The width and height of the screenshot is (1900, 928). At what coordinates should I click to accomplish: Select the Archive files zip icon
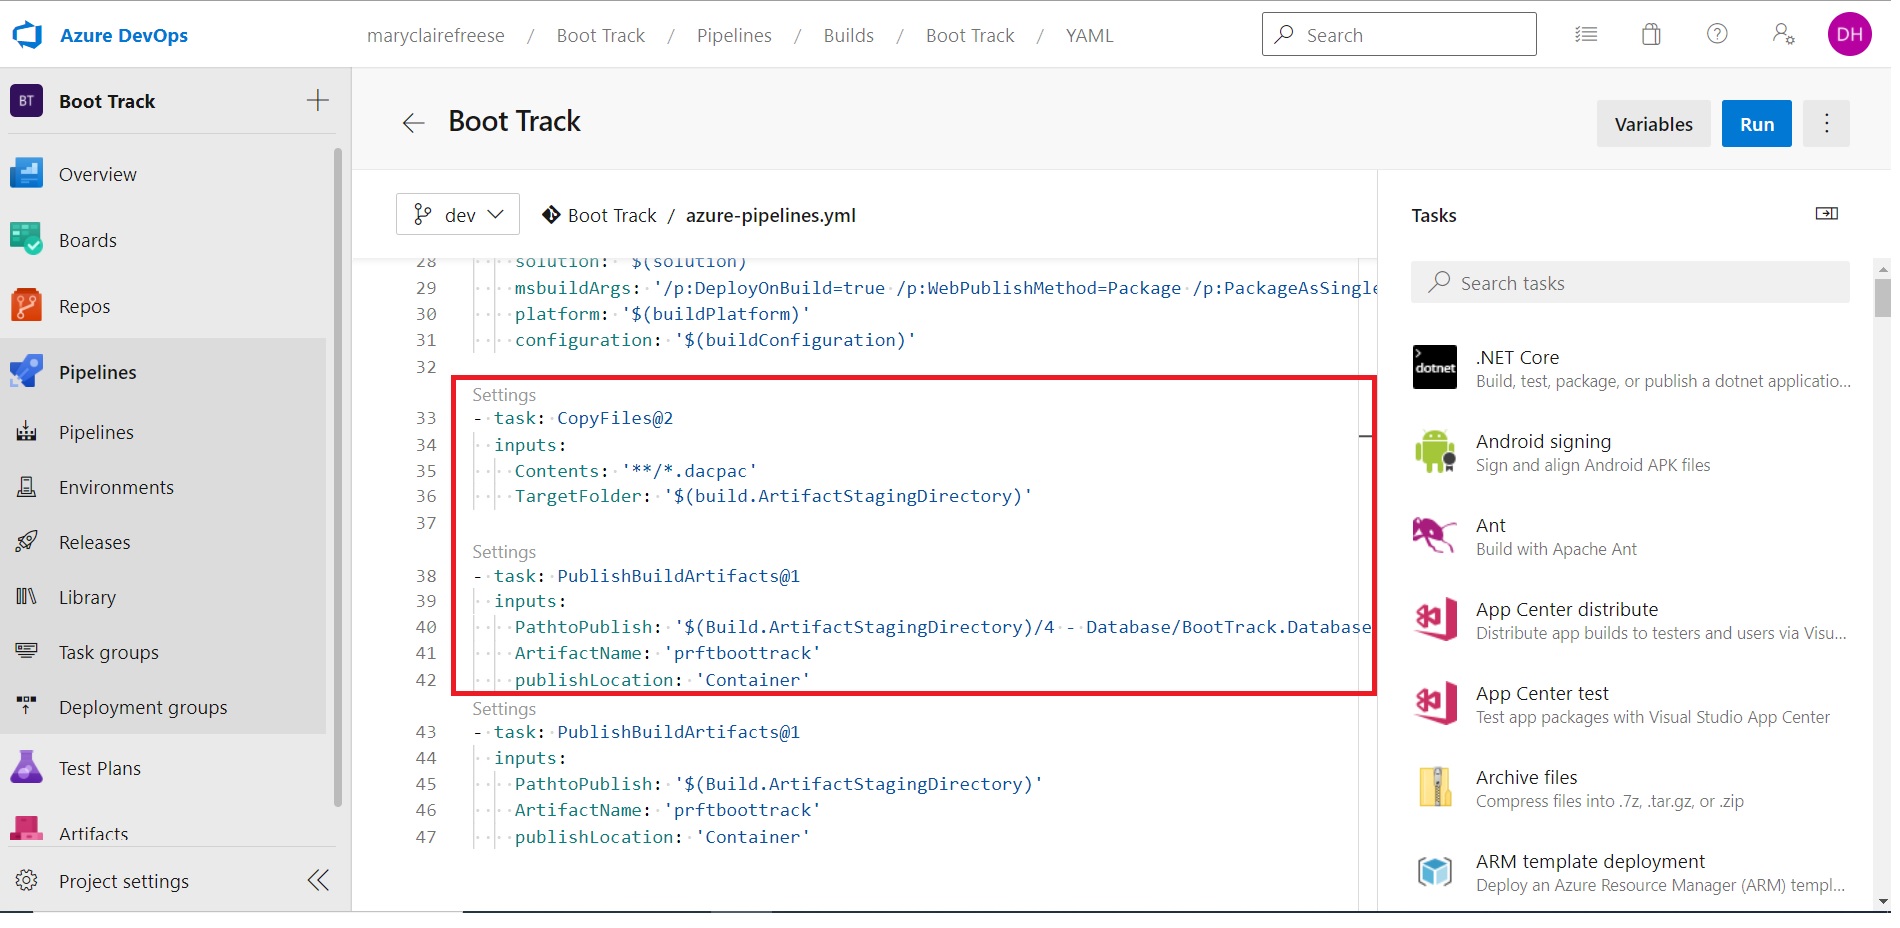point(1435,787)
